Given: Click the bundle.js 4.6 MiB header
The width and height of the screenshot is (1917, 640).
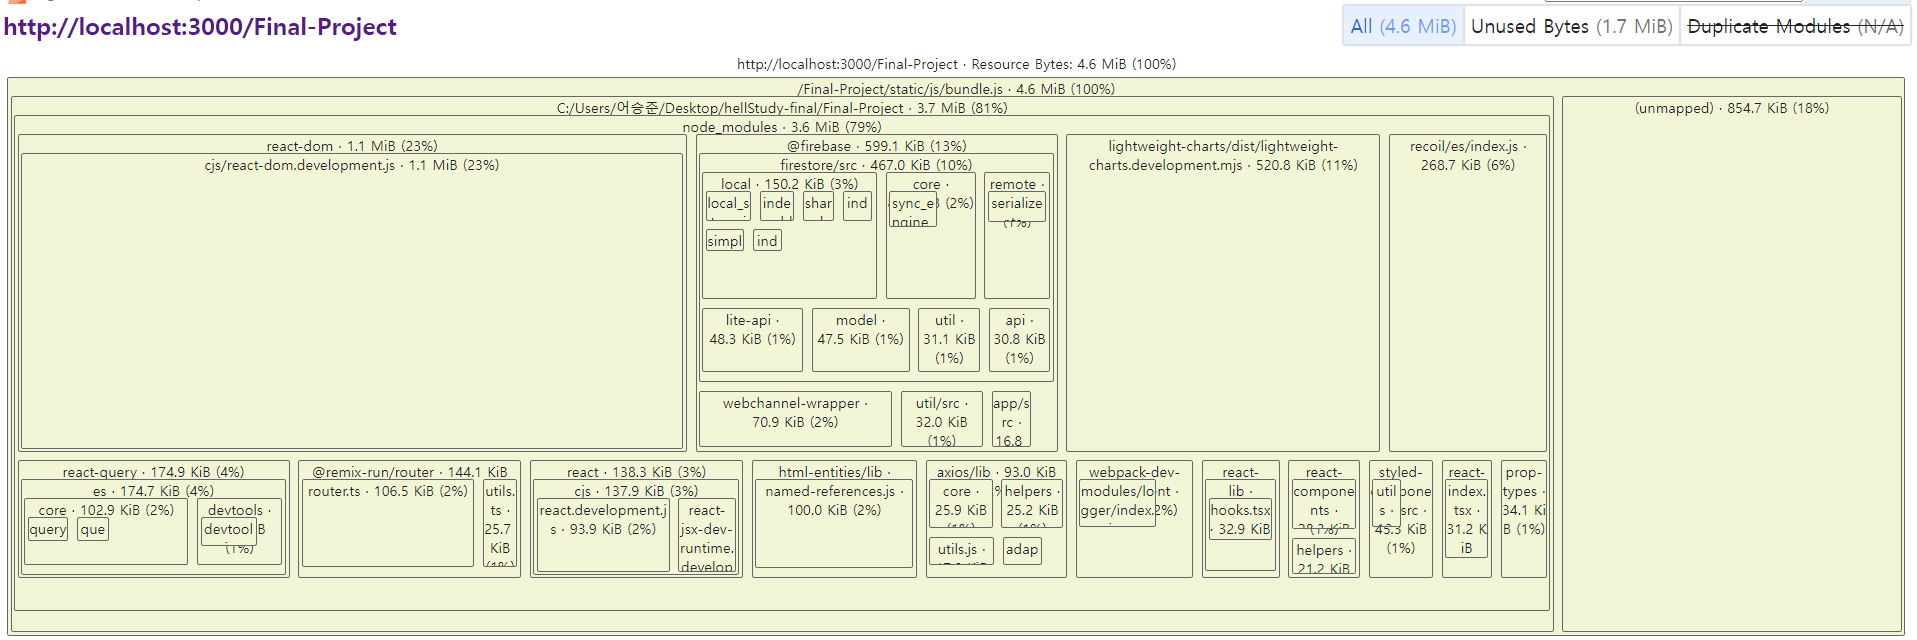Looking at the screenshot, I should [x=956, y=89].
